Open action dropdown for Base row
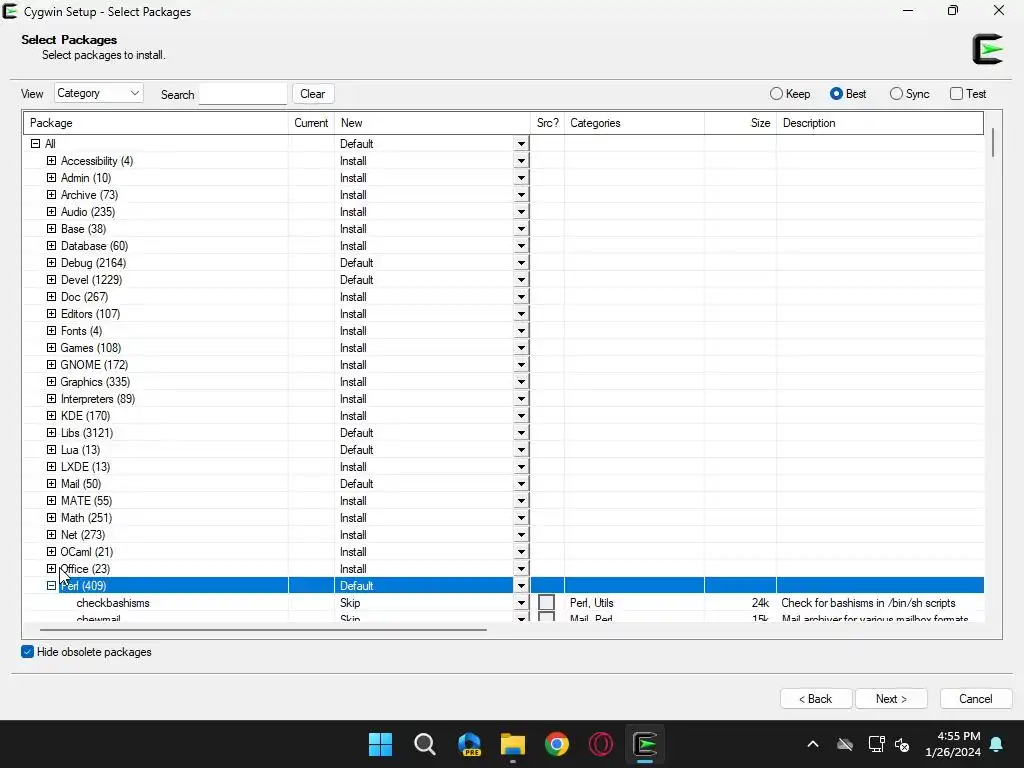 point(520,229)
